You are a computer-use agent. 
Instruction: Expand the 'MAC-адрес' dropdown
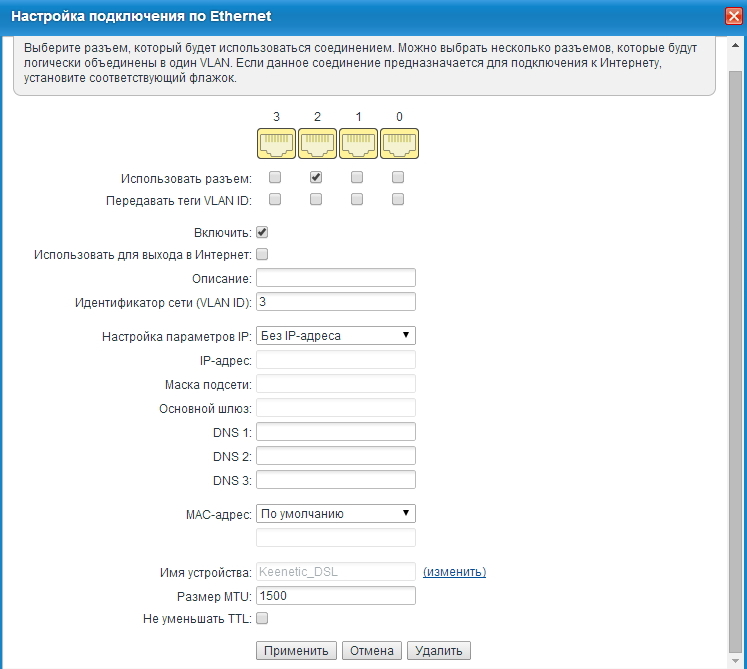coord(336,513)
